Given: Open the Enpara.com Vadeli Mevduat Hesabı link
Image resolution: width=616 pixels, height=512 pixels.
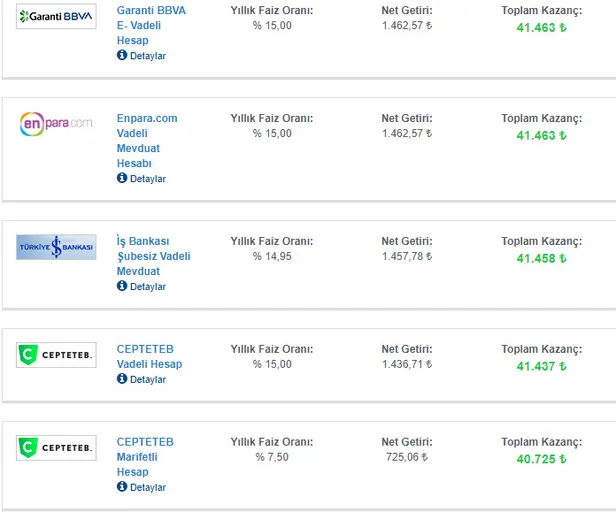Looking at the screenshot, I should click(146, 140).
